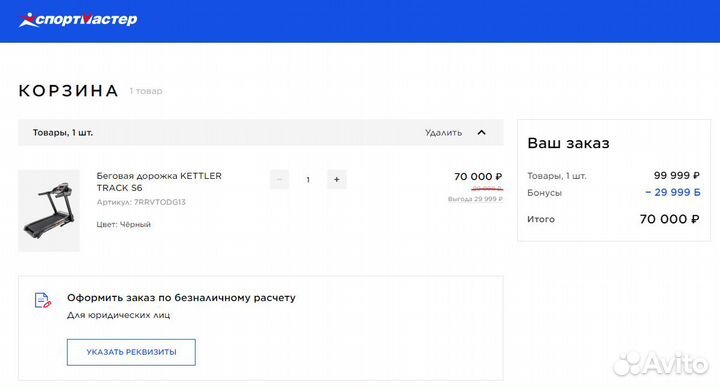Open the Спортмастер logo home link
The image size is (720, 389).
coord(78,20)
